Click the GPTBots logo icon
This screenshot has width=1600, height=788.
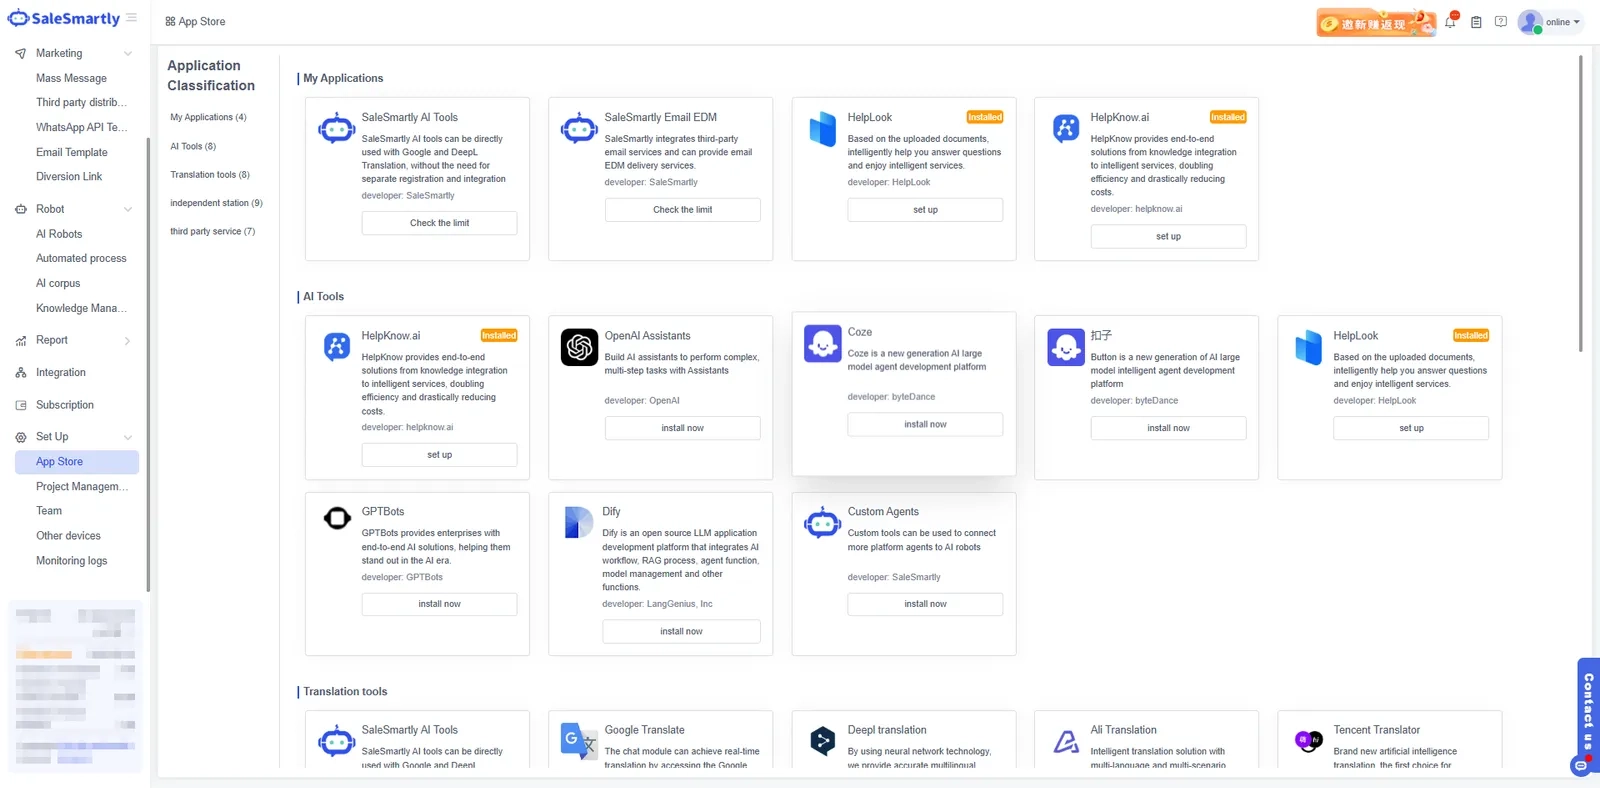click(x=337, y=518)
